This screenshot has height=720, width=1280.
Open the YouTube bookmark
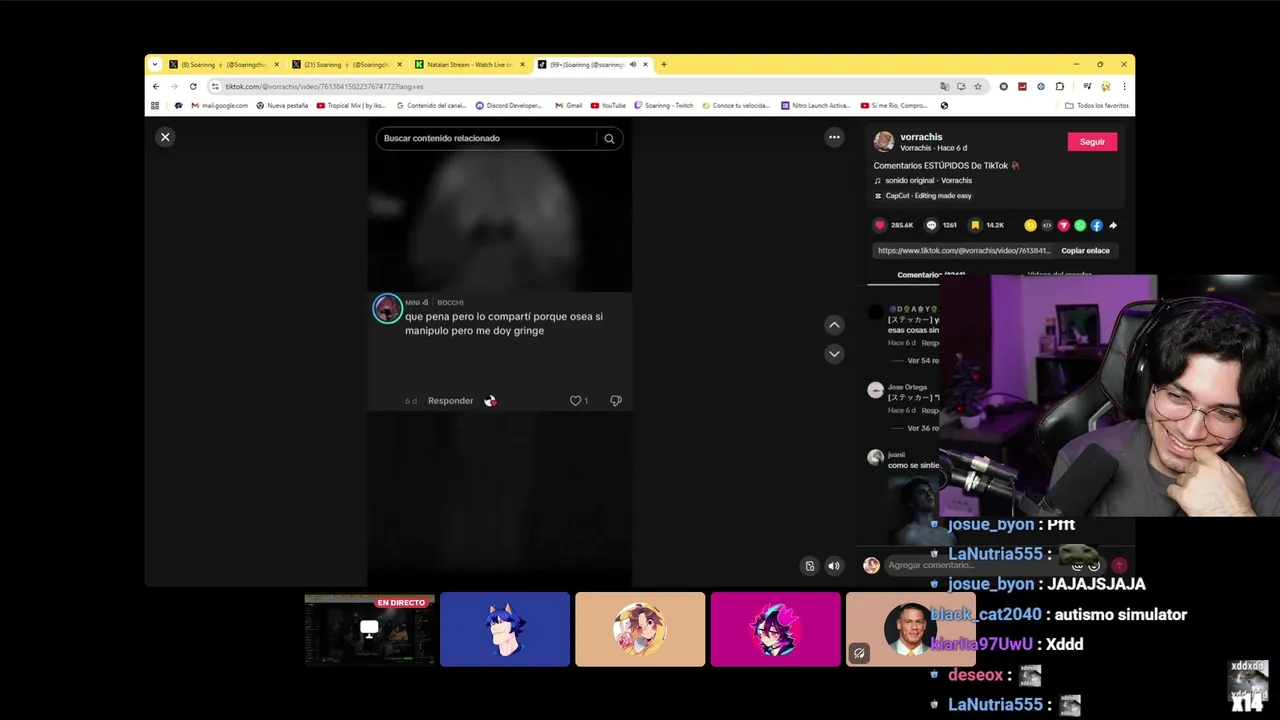pyautogui.click(x=608, y=105)
